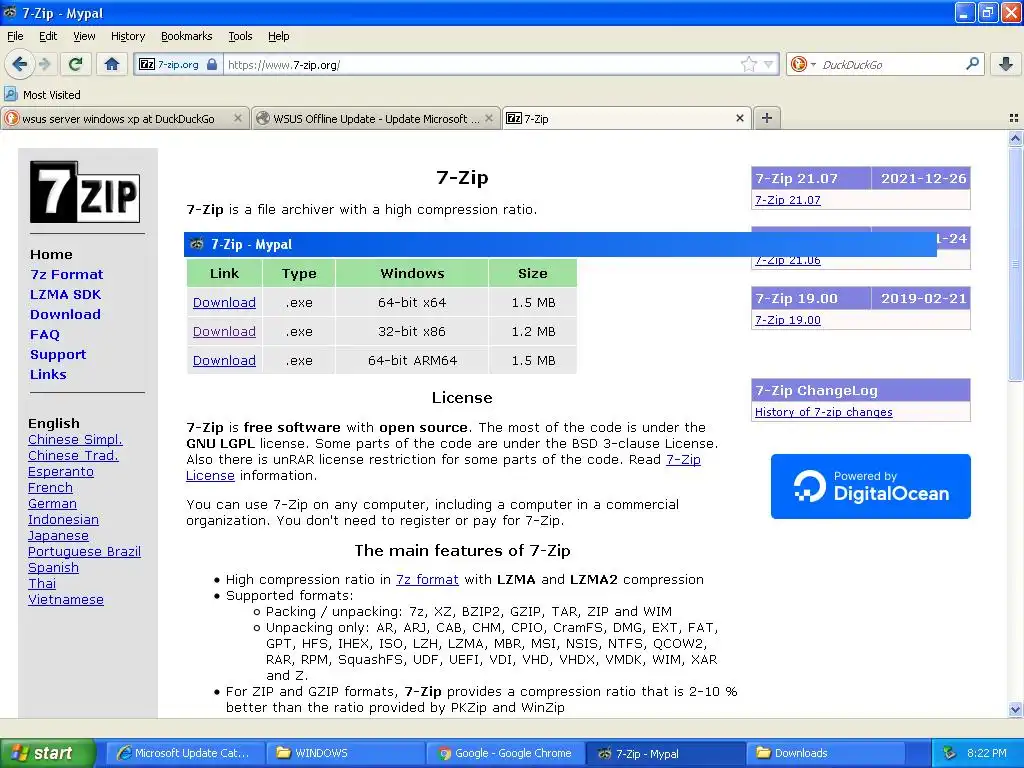1024x768 pixels.
Task: Switch language to German
Action: tap(52, 504)
